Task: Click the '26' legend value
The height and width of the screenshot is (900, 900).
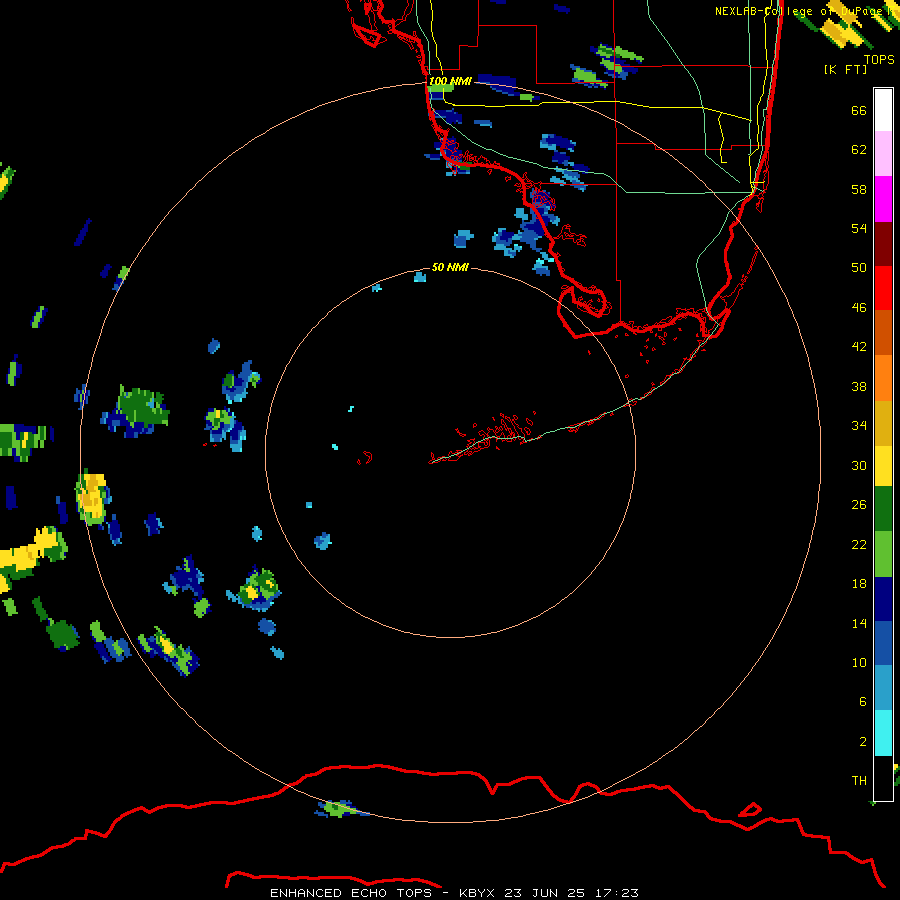Action: 859,505
